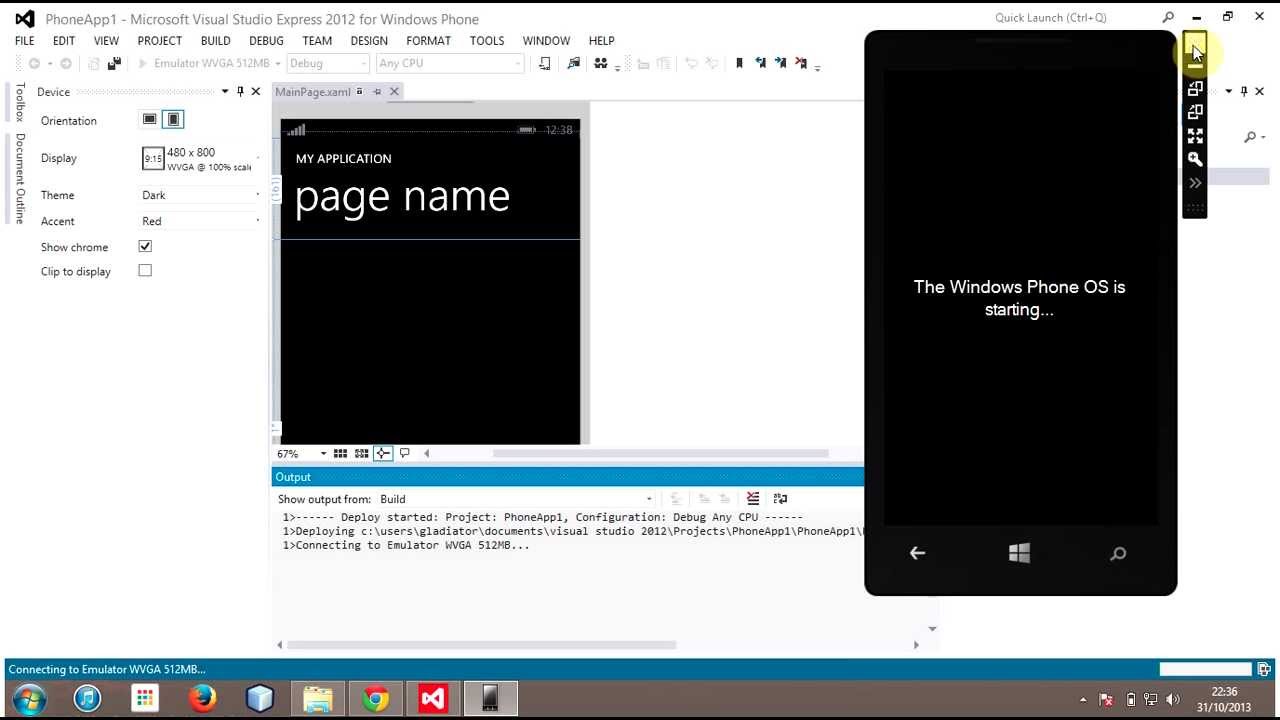Open the BUILD menu

pos(216,41)
